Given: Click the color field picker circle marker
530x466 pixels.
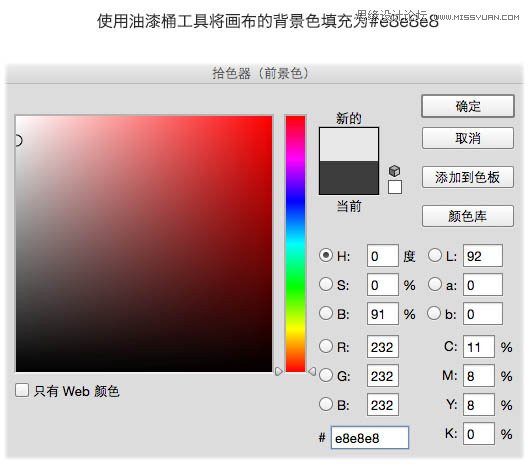Looking at the screenshot, I should click(x=18, y=140).
